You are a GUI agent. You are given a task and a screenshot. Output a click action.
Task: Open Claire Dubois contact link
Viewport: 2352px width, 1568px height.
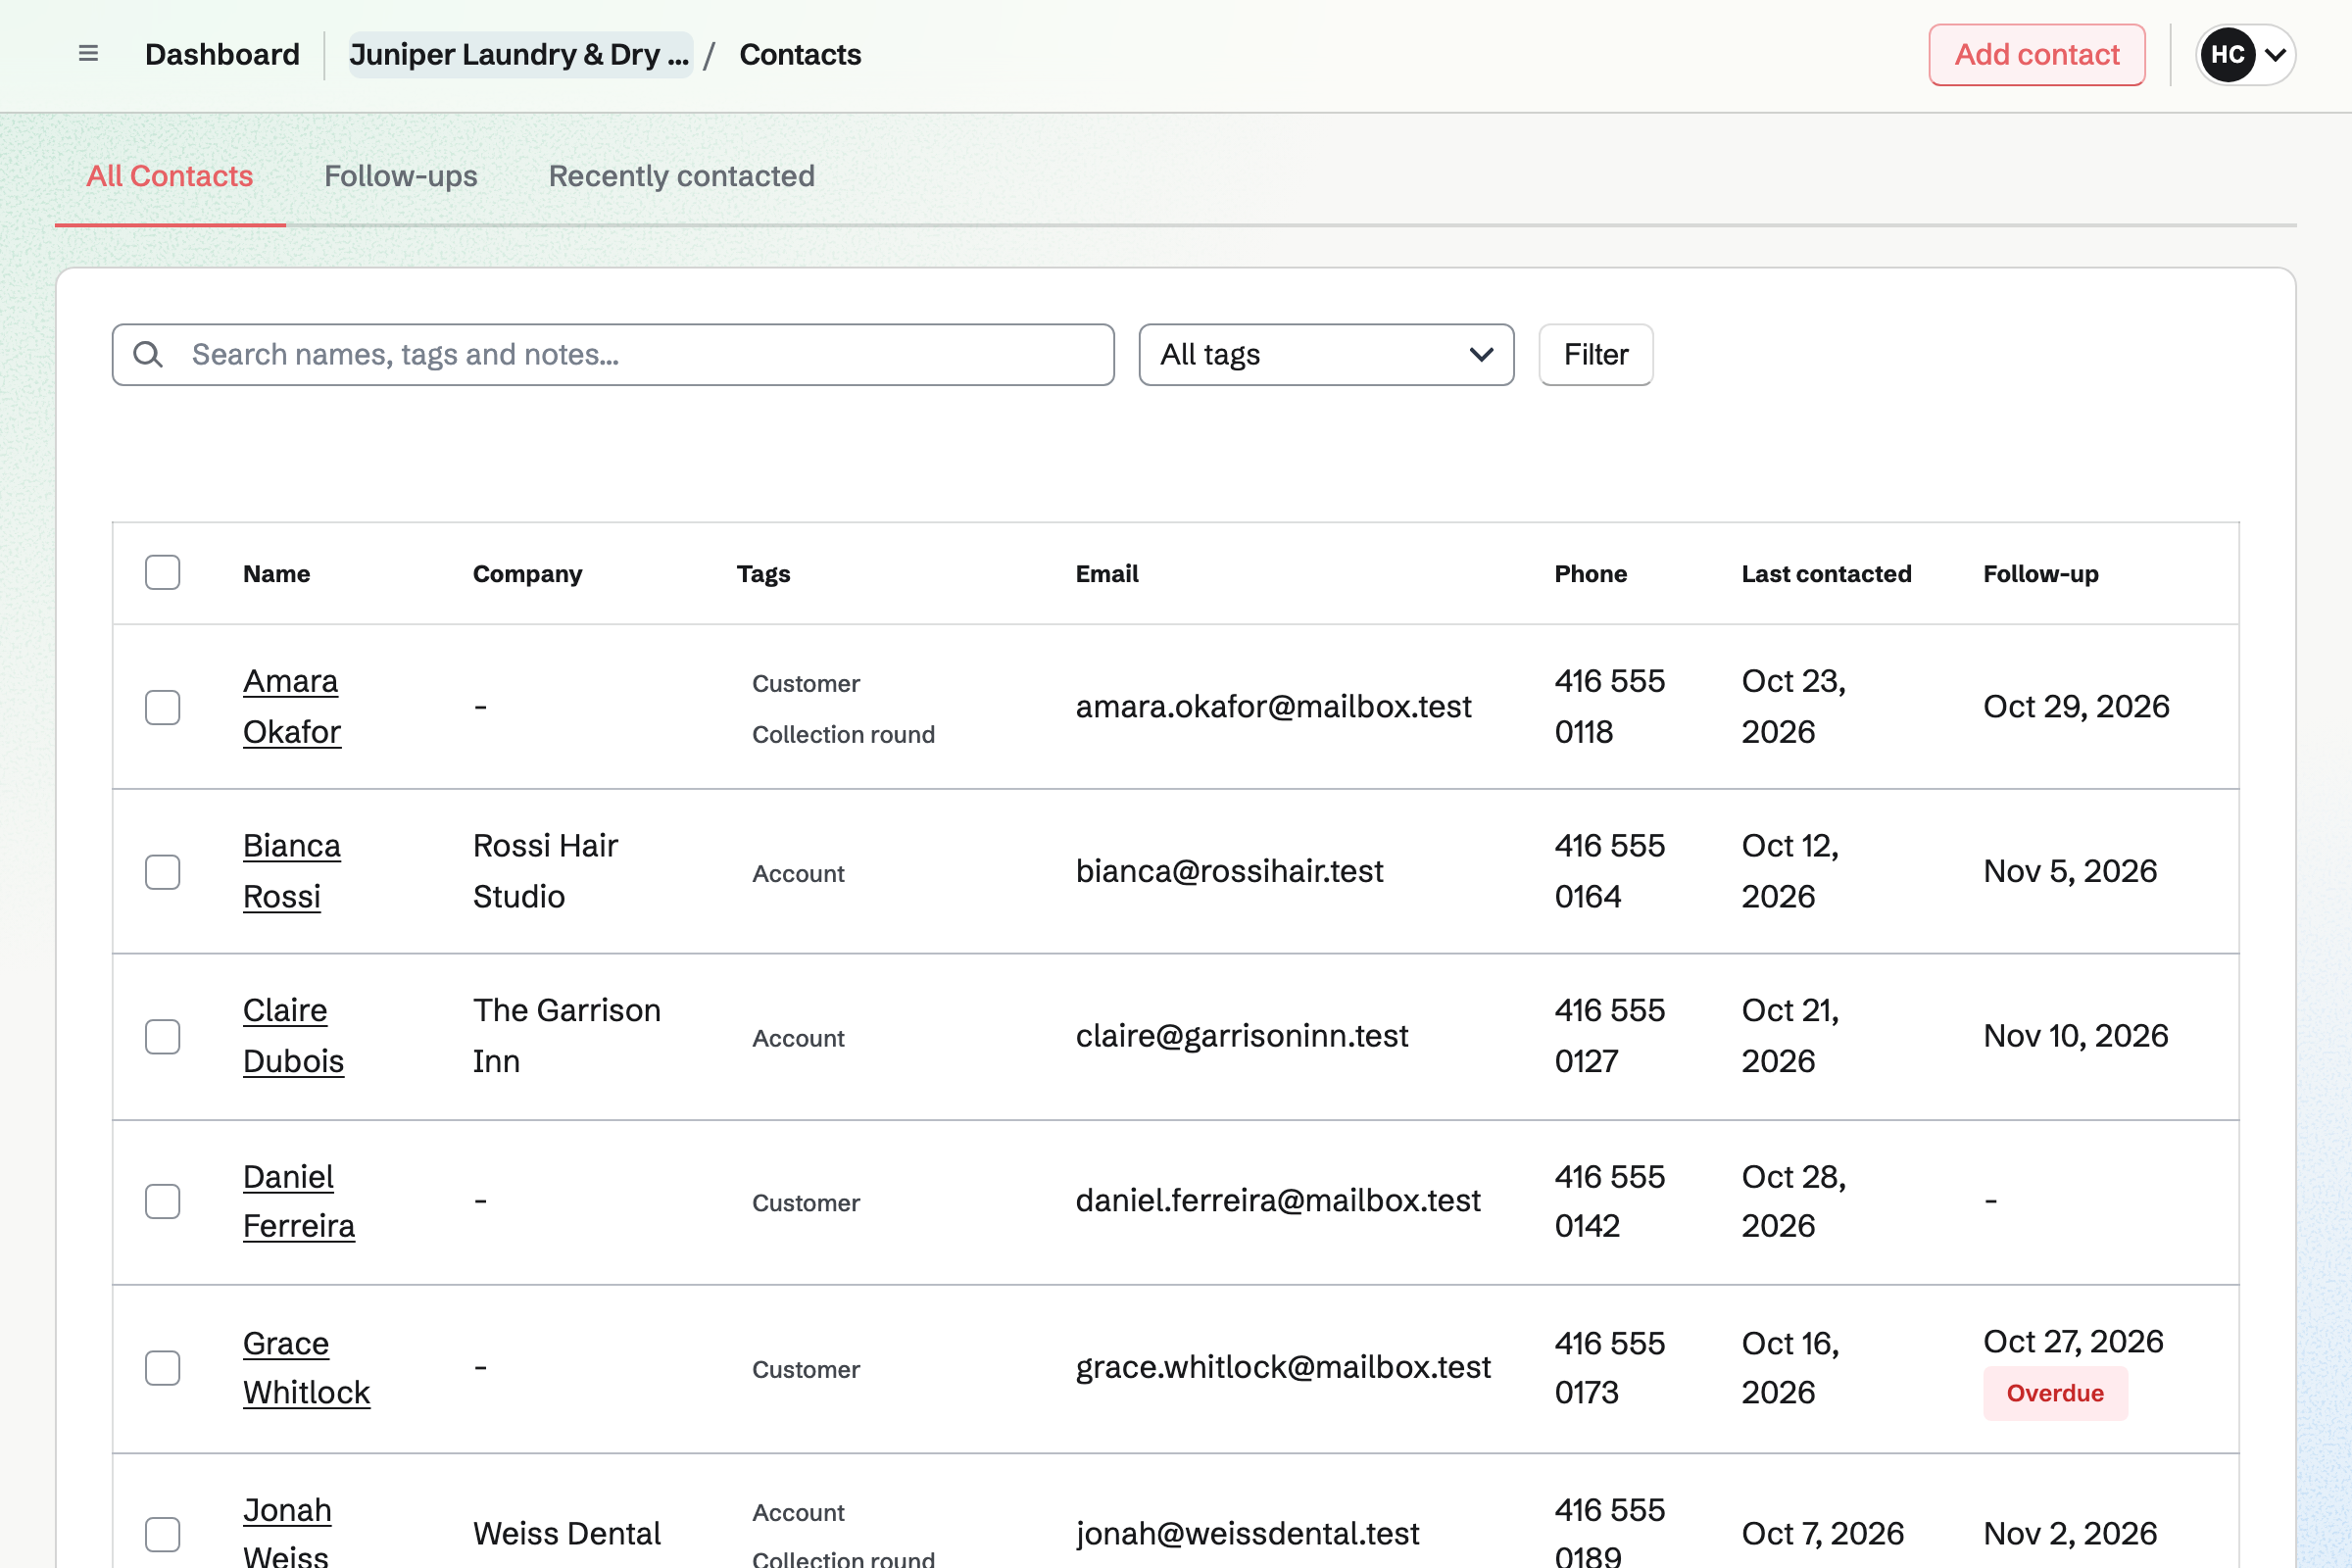point(293,1036)
